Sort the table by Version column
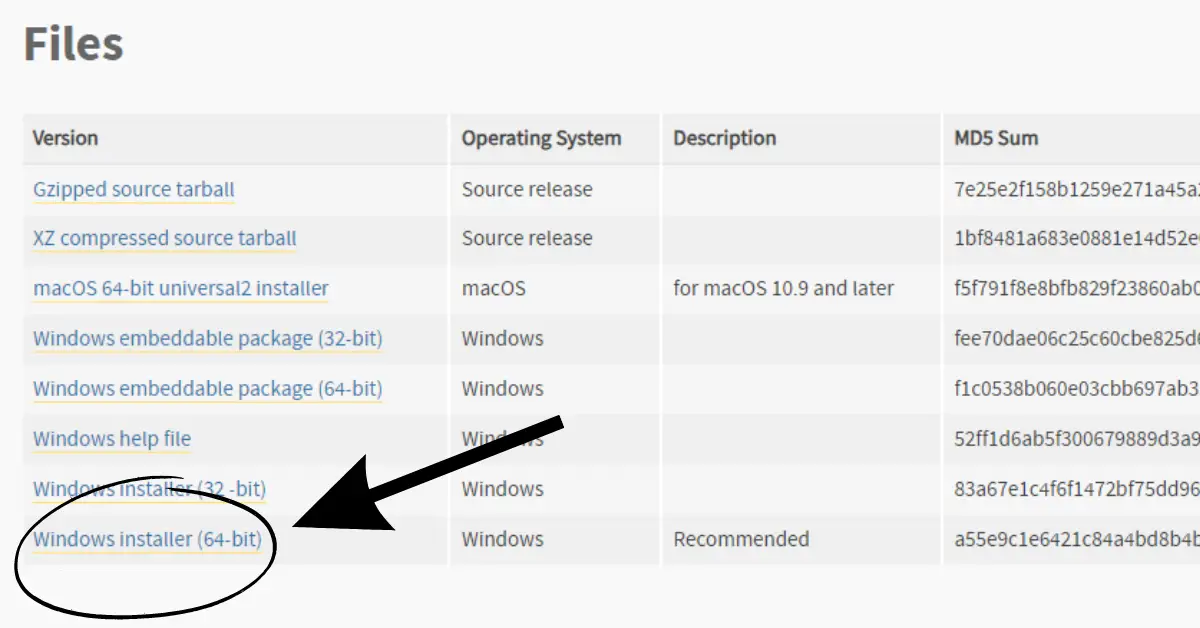This screenshot has height=628, width=1200. point(66,138)
